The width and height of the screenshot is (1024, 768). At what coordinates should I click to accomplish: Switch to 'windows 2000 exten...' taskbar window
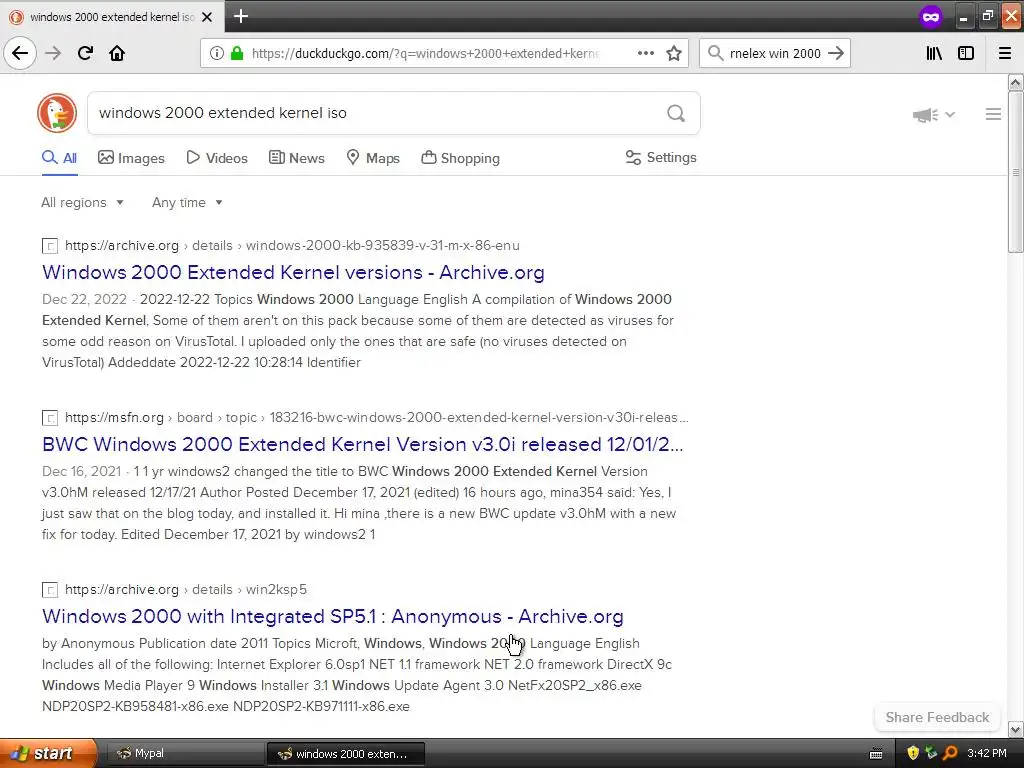click(346, 754)
